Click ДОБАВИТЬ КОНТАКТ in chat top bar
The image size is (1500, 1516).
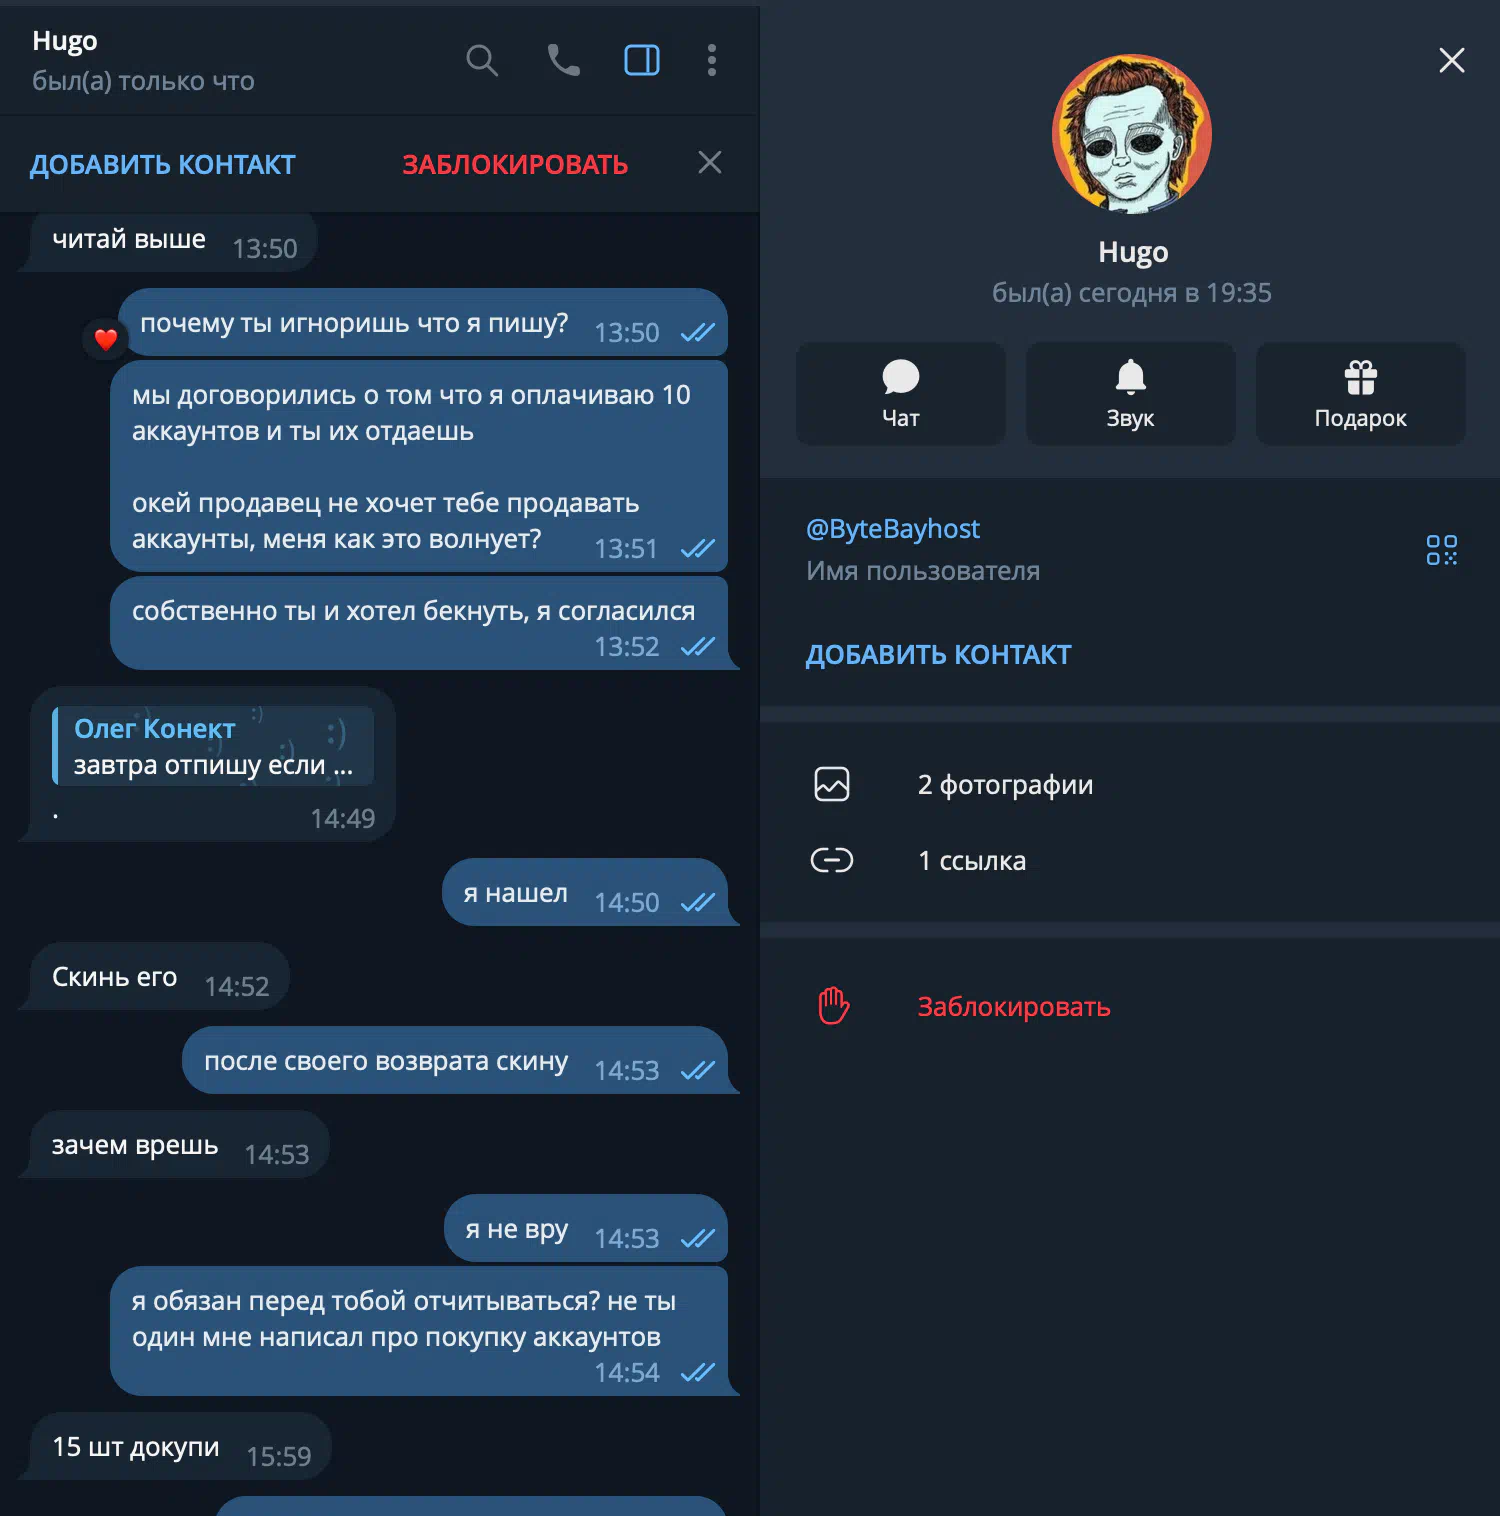pos(162,164)
